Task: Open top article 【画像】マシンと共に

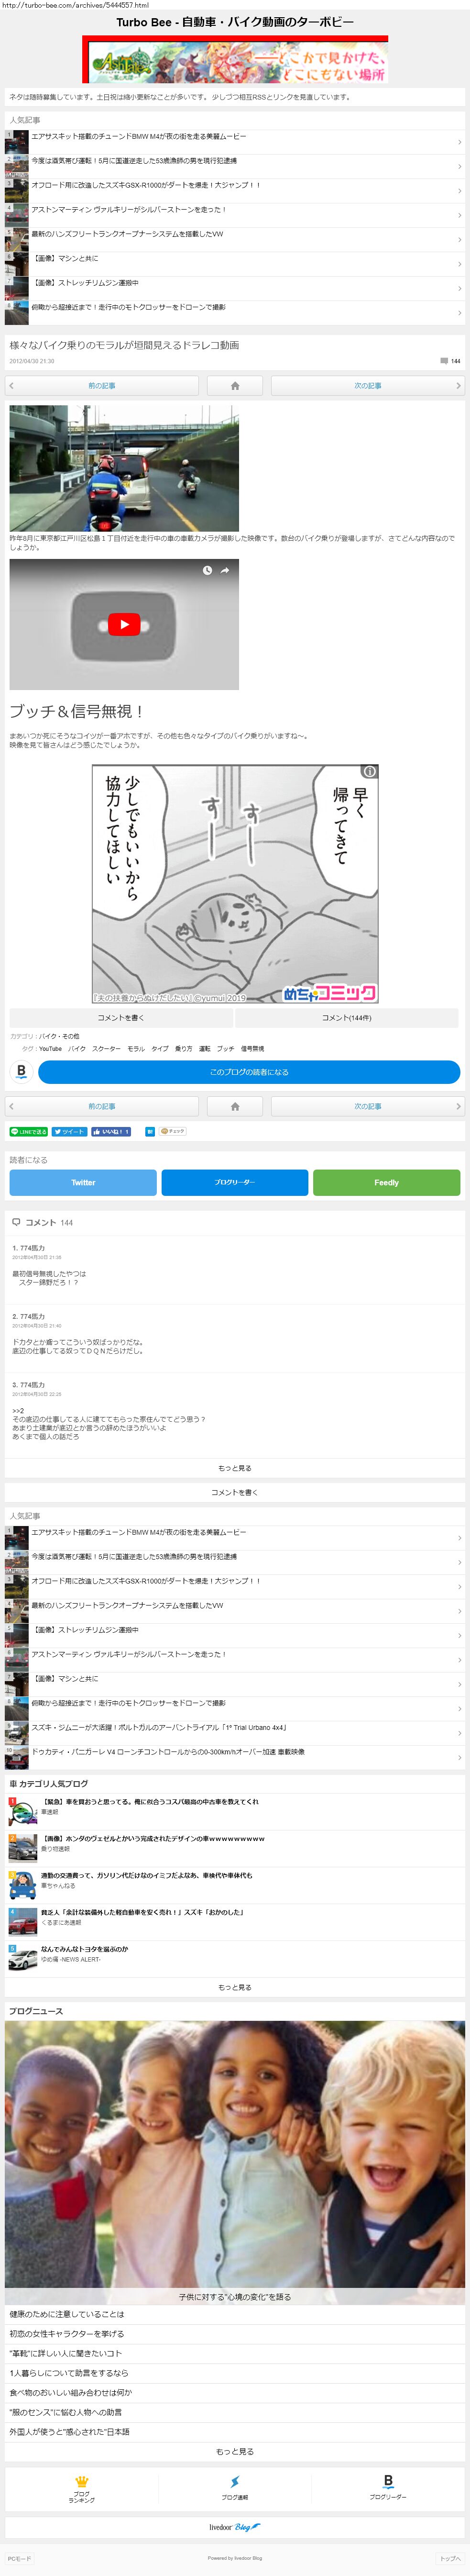Action: coord(235,263)
